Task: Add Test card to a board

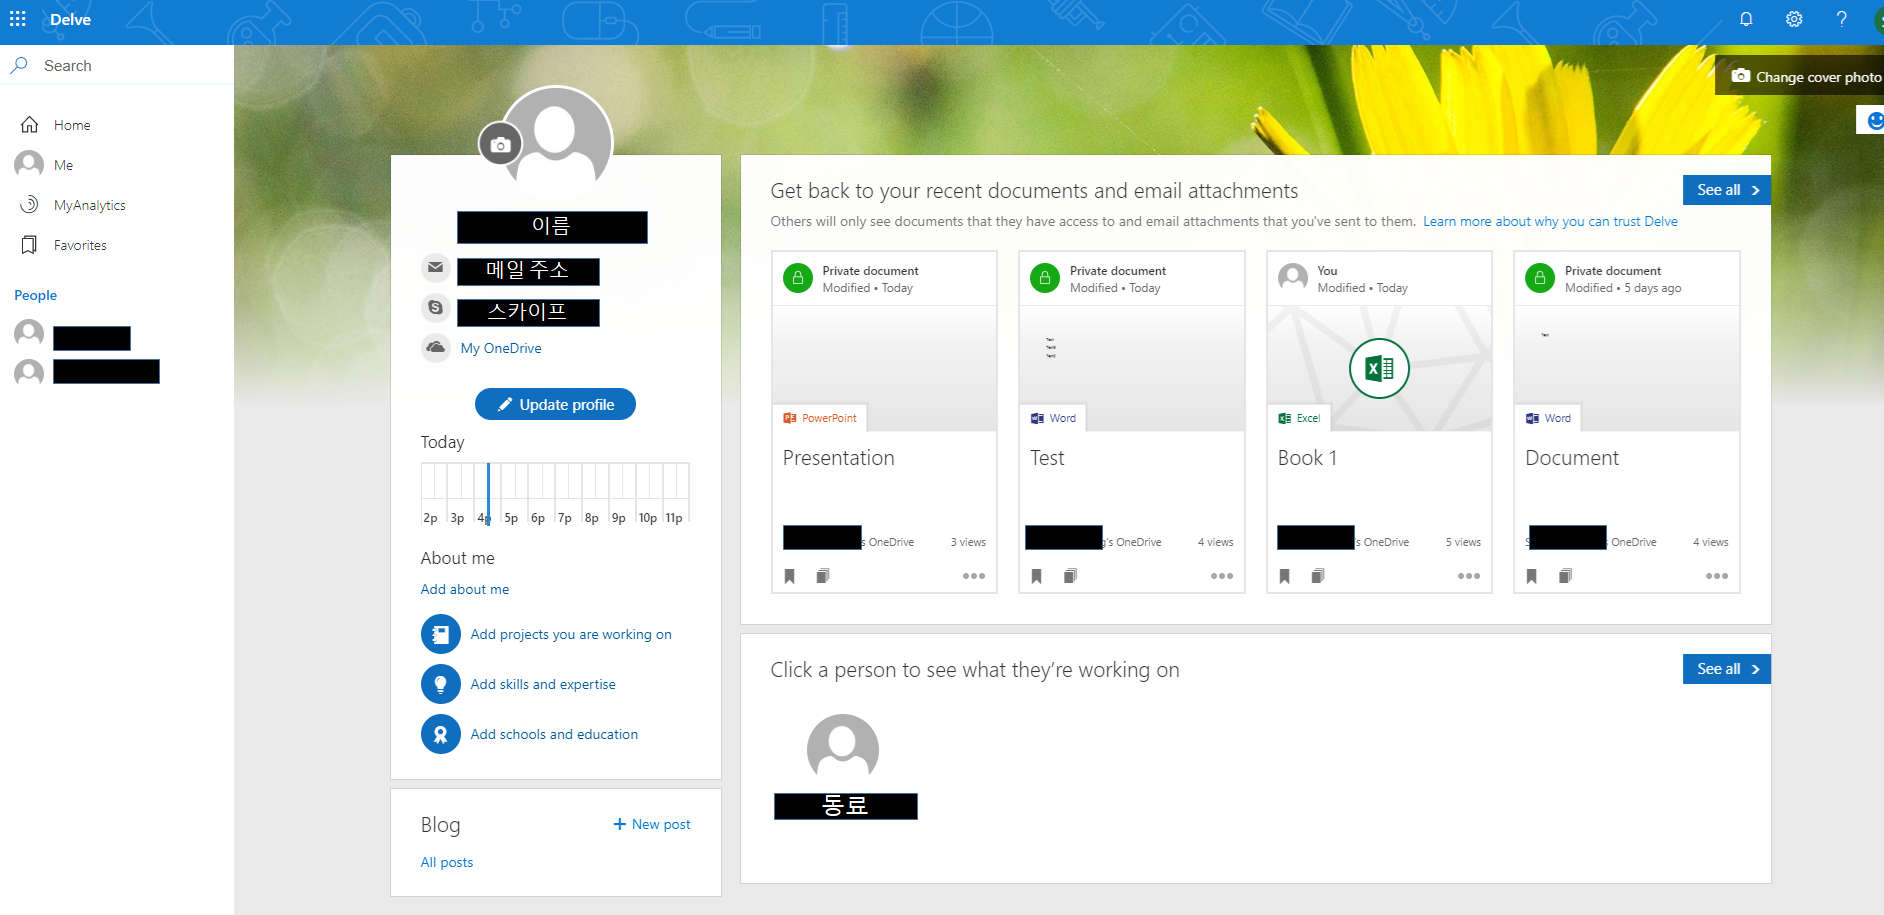Action: (1070, 576)
